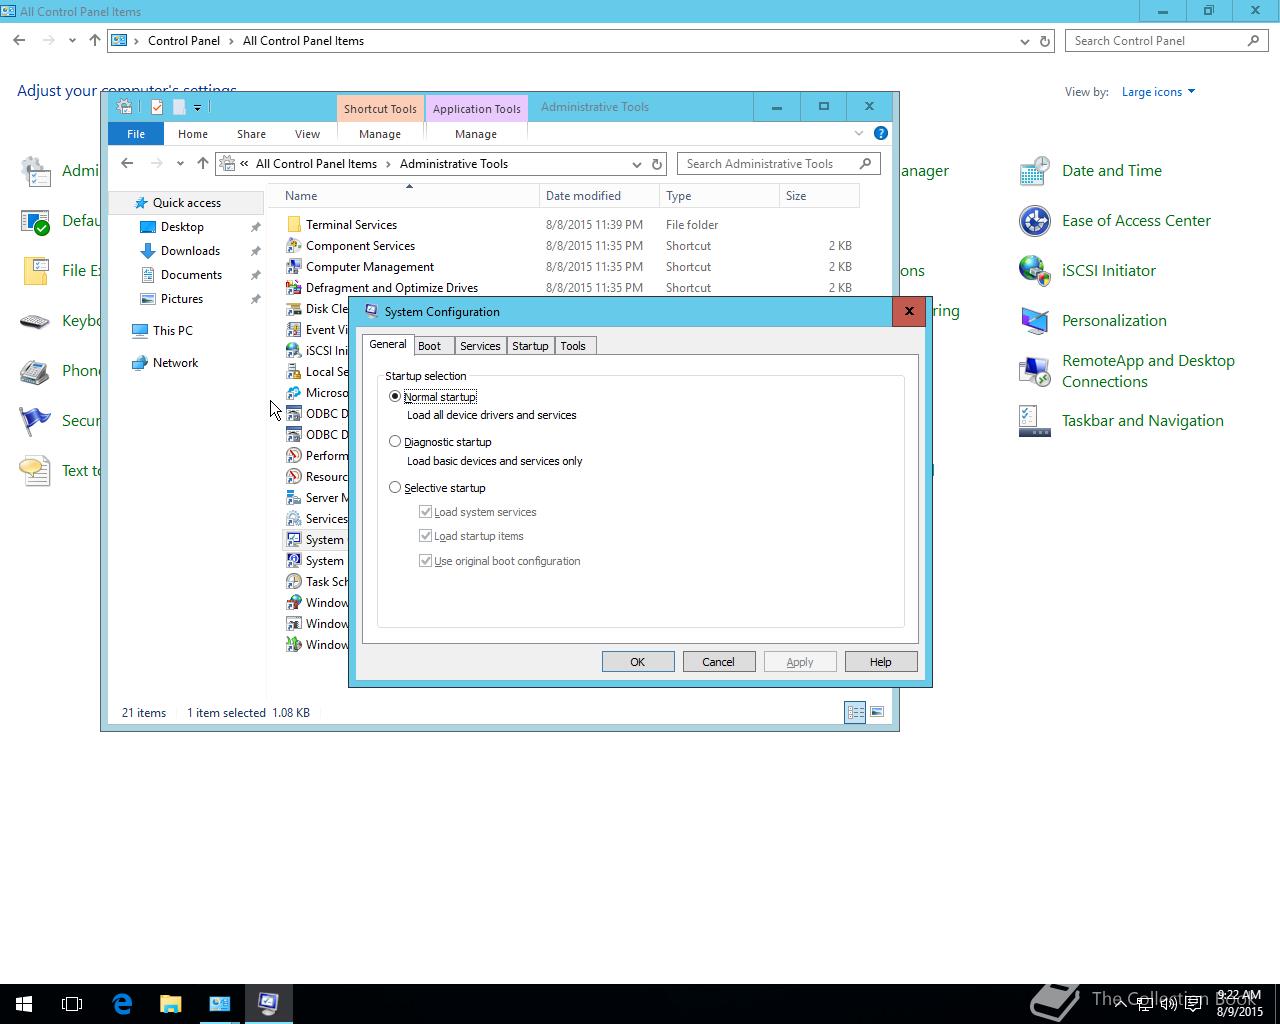The width and height of the screenshot is (1280, 1024).
Task: Open recent locations dropdown in Administrative Tools
Action: point(180,164)
